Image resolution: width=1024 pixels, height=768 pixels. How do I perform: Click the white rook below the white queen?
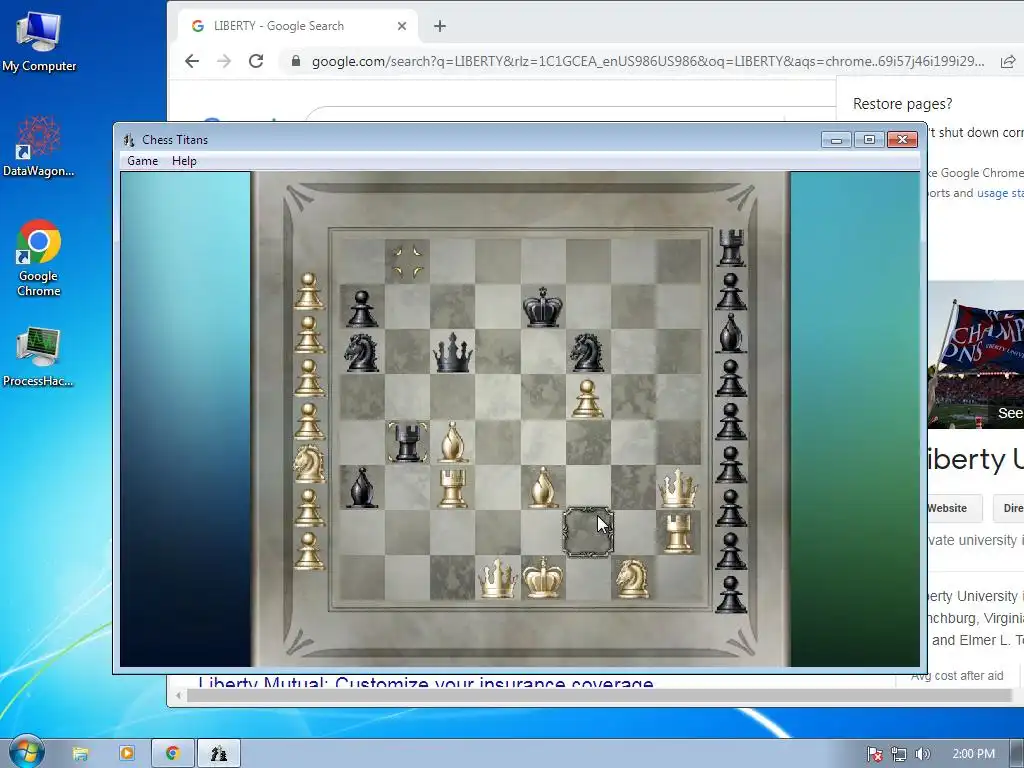click(678, 533)
